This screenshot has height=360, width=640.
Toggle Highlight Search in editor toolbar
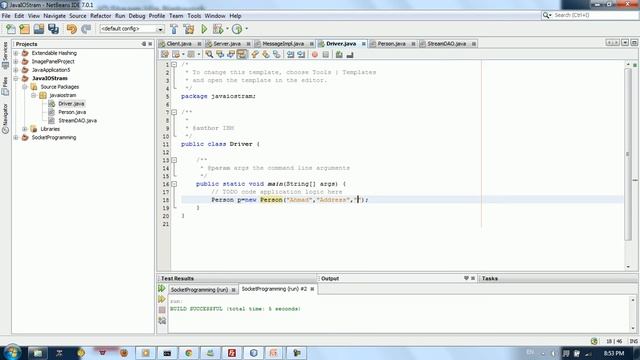click(x=242, y=54)
